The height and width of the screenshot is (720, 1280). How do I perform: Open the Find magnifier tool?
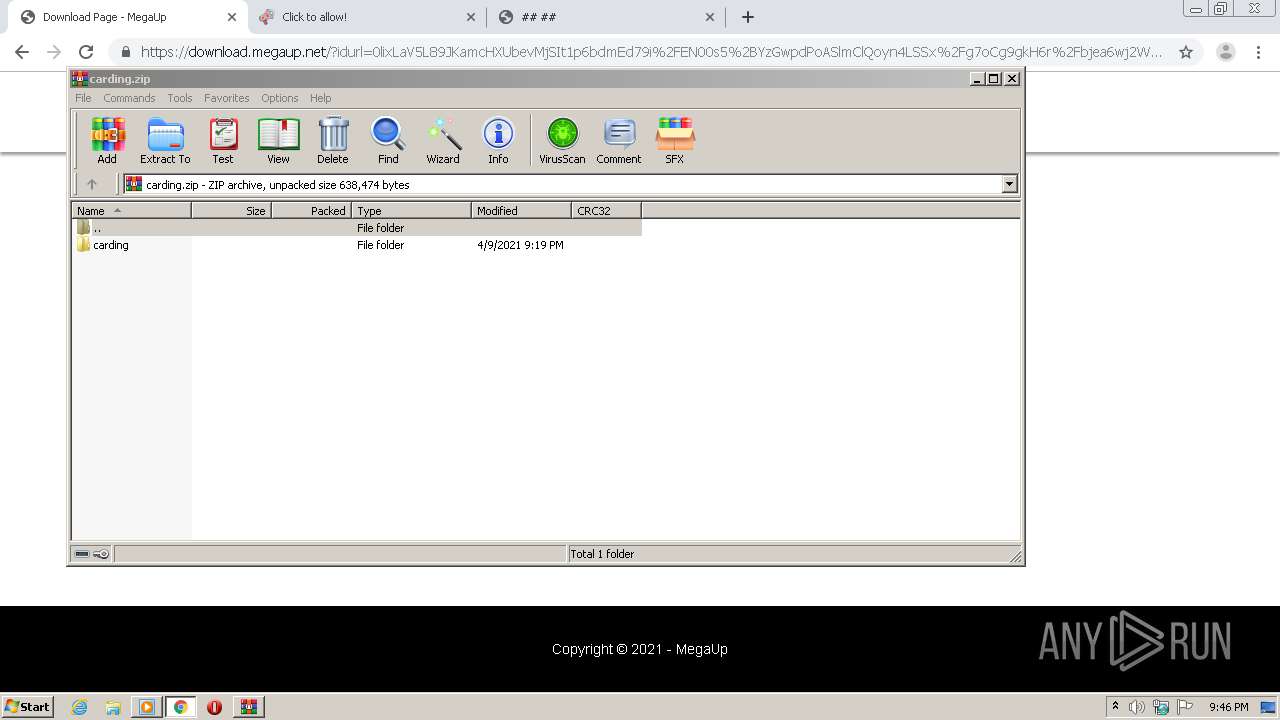tap(388, 140)
